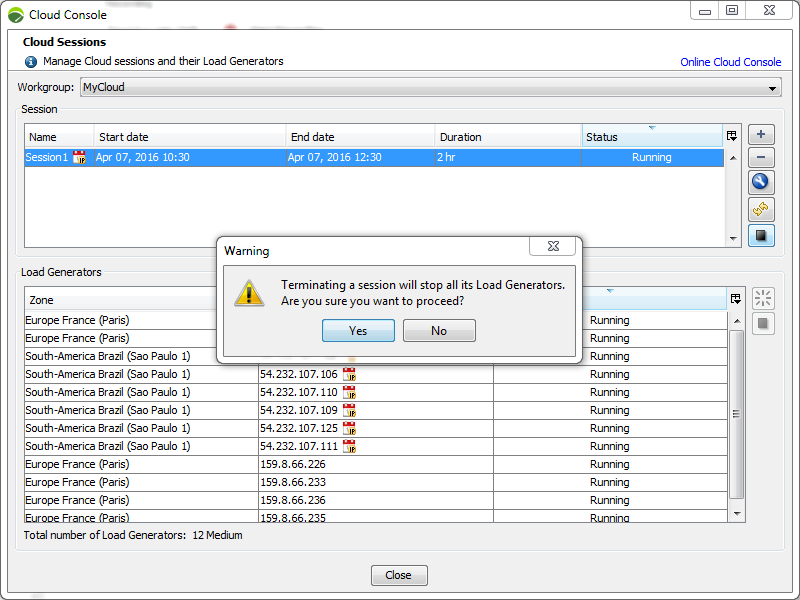Click calendar icon beside 54.232.107.106
The height and width of the screenshot is (600, 800).
click(x=349, y=374)
